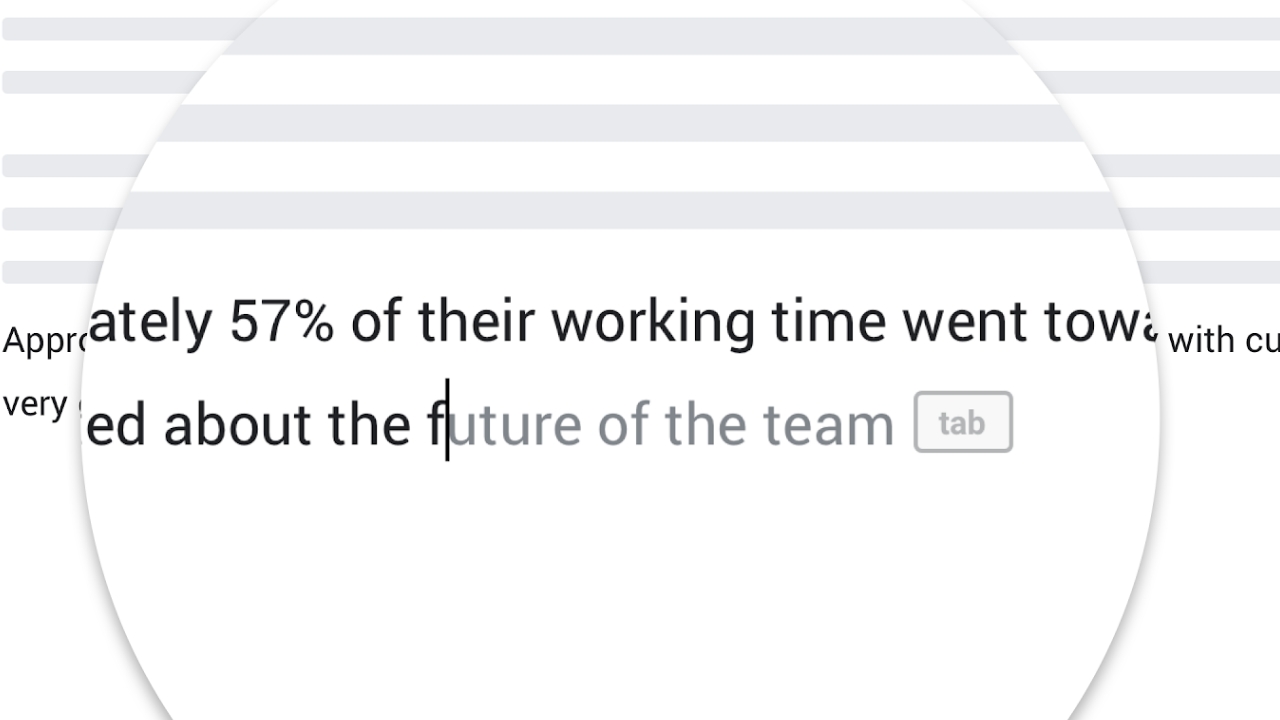Click the tab key hint badge
Image resolution: width=1280 pixels, height=720 pixels.
pyautogui.click(x=963, y=423)
